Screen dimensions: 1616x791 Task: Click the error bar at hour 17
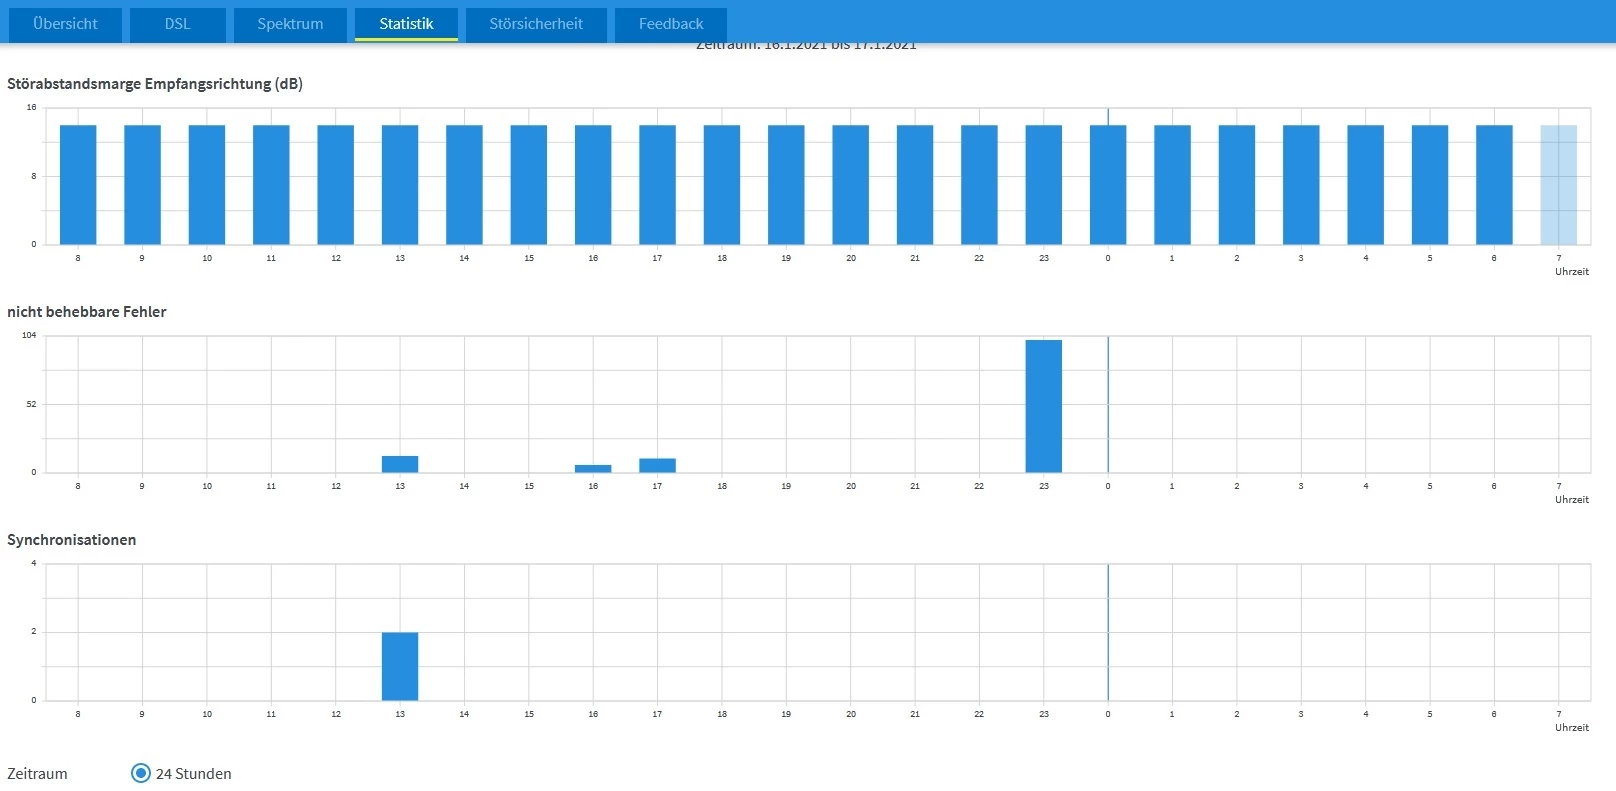657,465
